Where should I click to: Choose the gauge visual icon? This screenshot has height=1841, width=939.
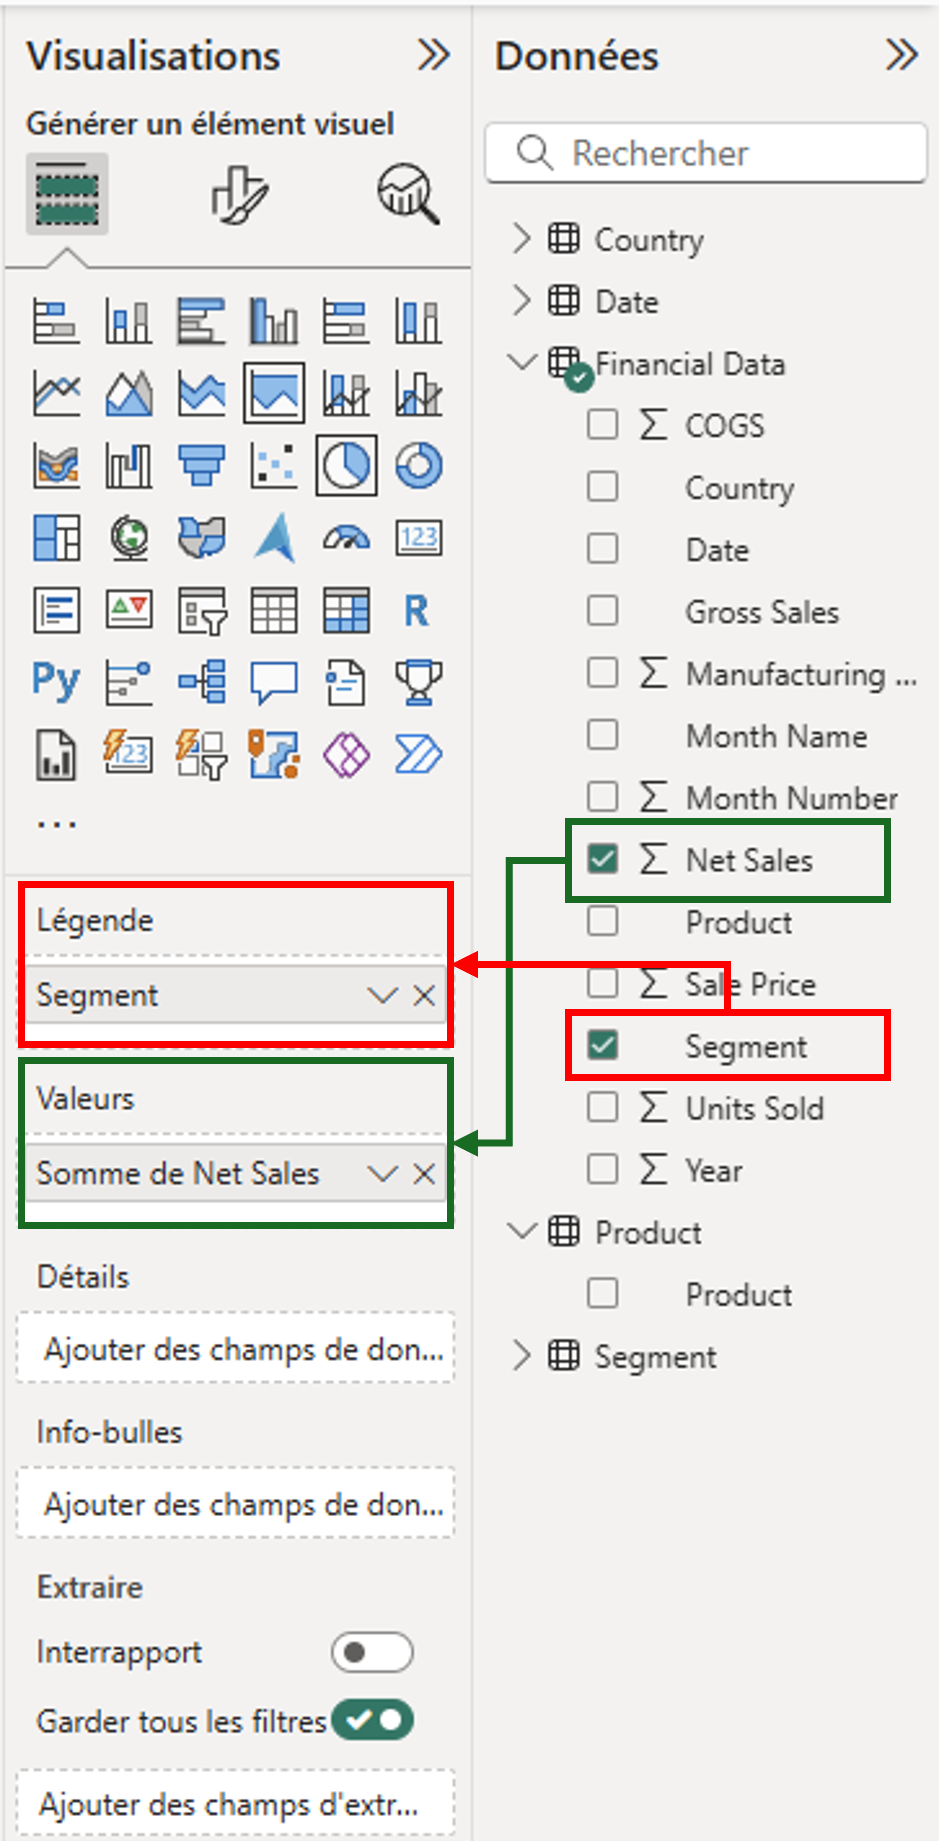pyautogui.click(x=346, y=538)
